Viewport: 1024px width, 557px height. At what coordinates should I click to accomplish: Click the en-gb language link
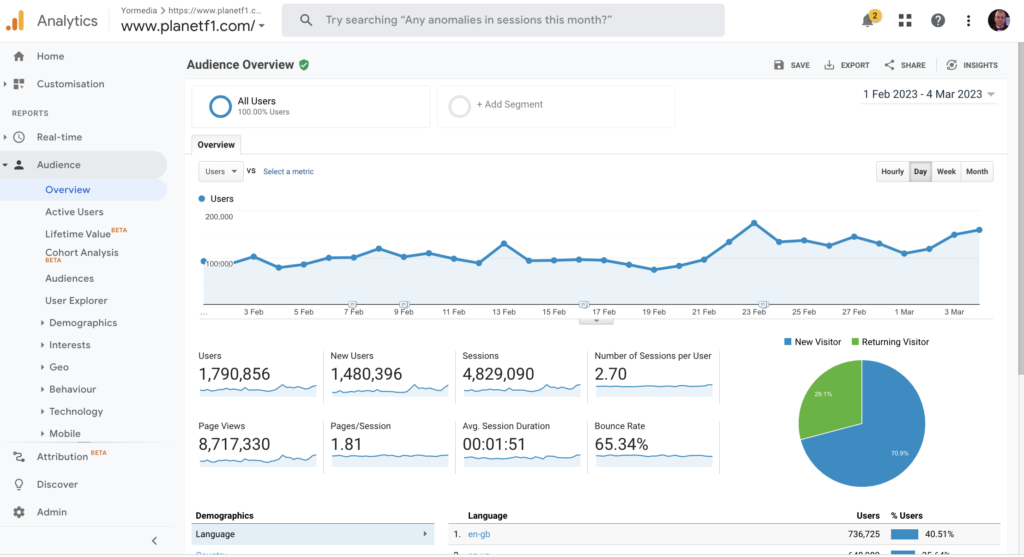point(479,534)
